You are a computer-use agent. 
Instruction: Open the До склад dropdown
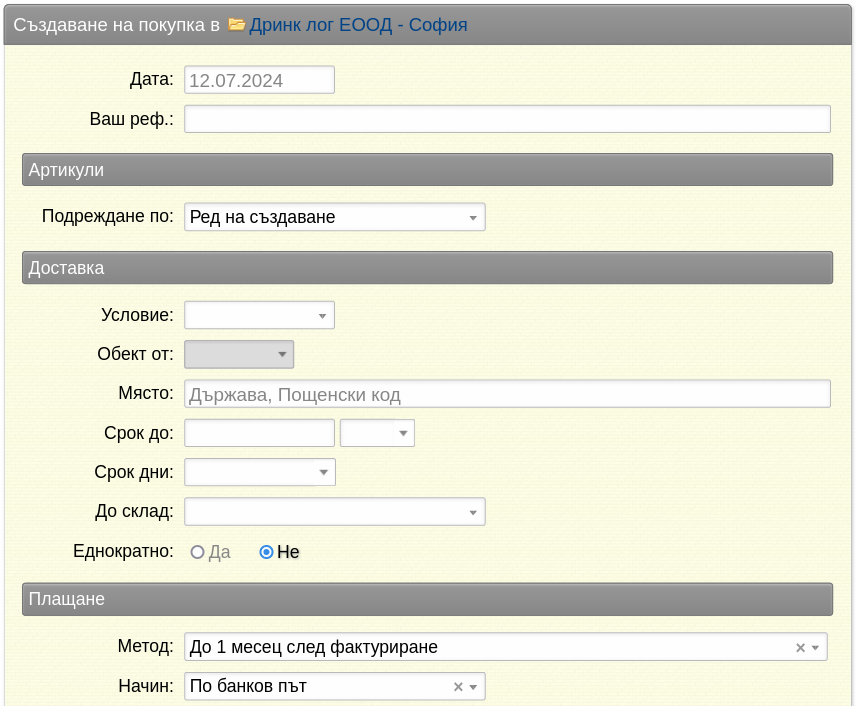coord(335,512)
